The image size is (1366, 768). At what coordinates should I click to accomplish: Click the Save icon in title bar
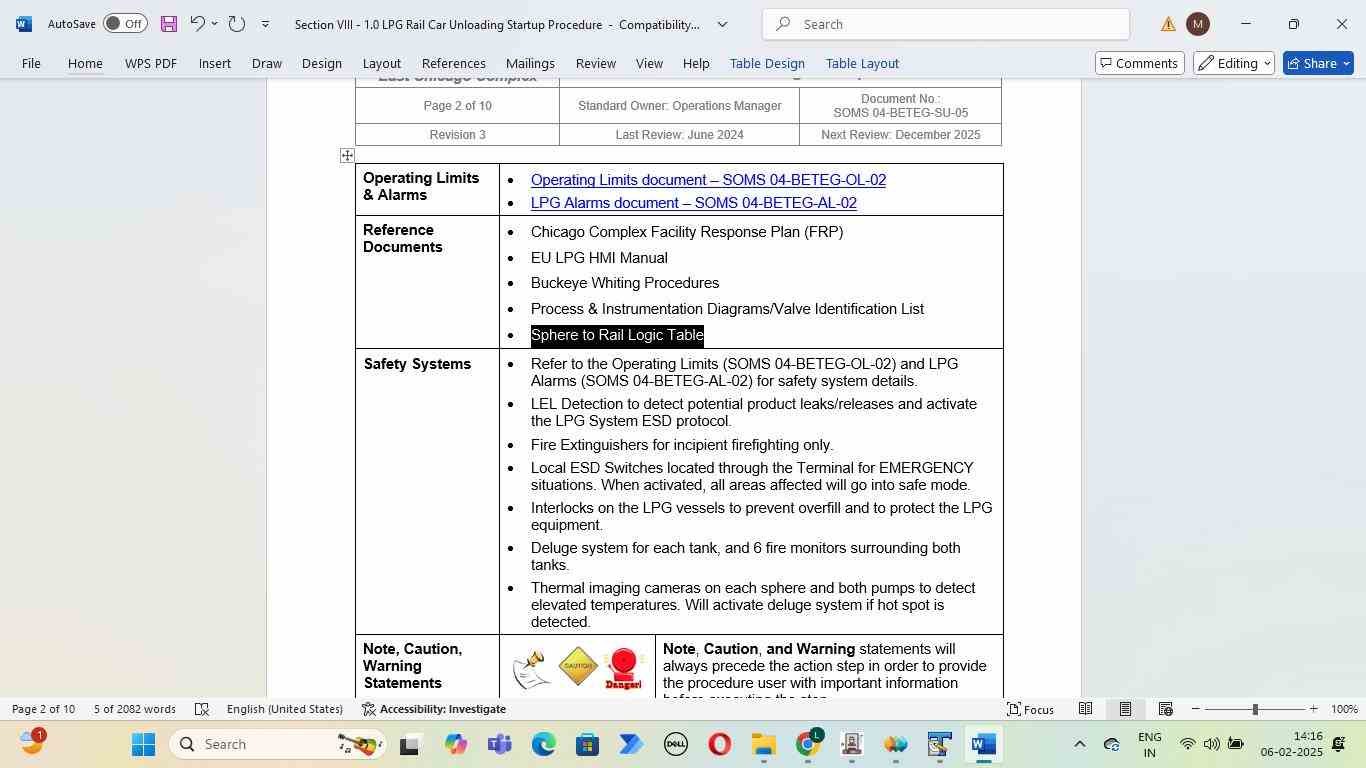point(168,24)
